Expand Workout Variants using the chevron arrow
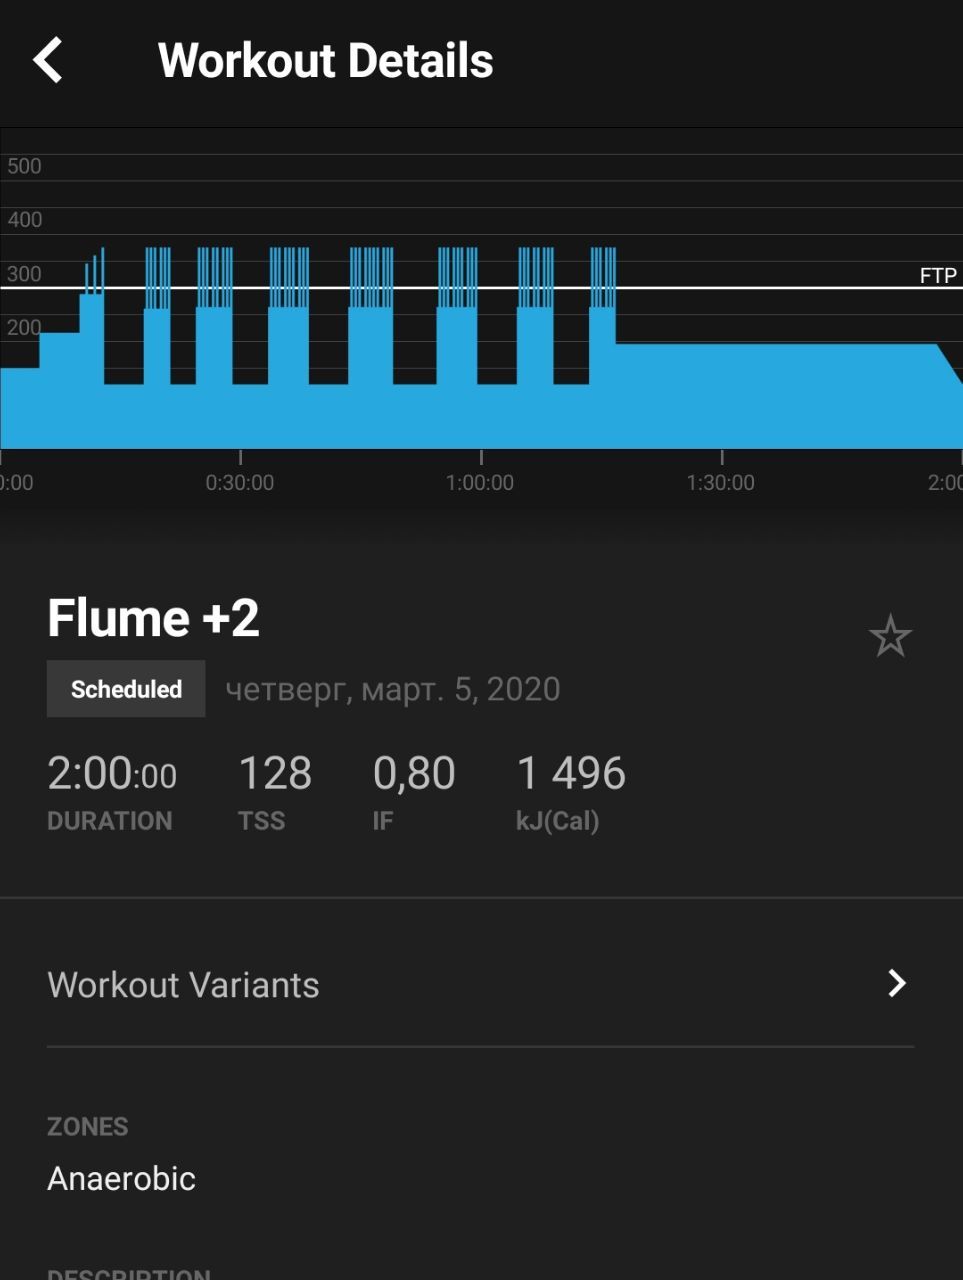Viewport: 963px width, 1280px height. (897, 984)
